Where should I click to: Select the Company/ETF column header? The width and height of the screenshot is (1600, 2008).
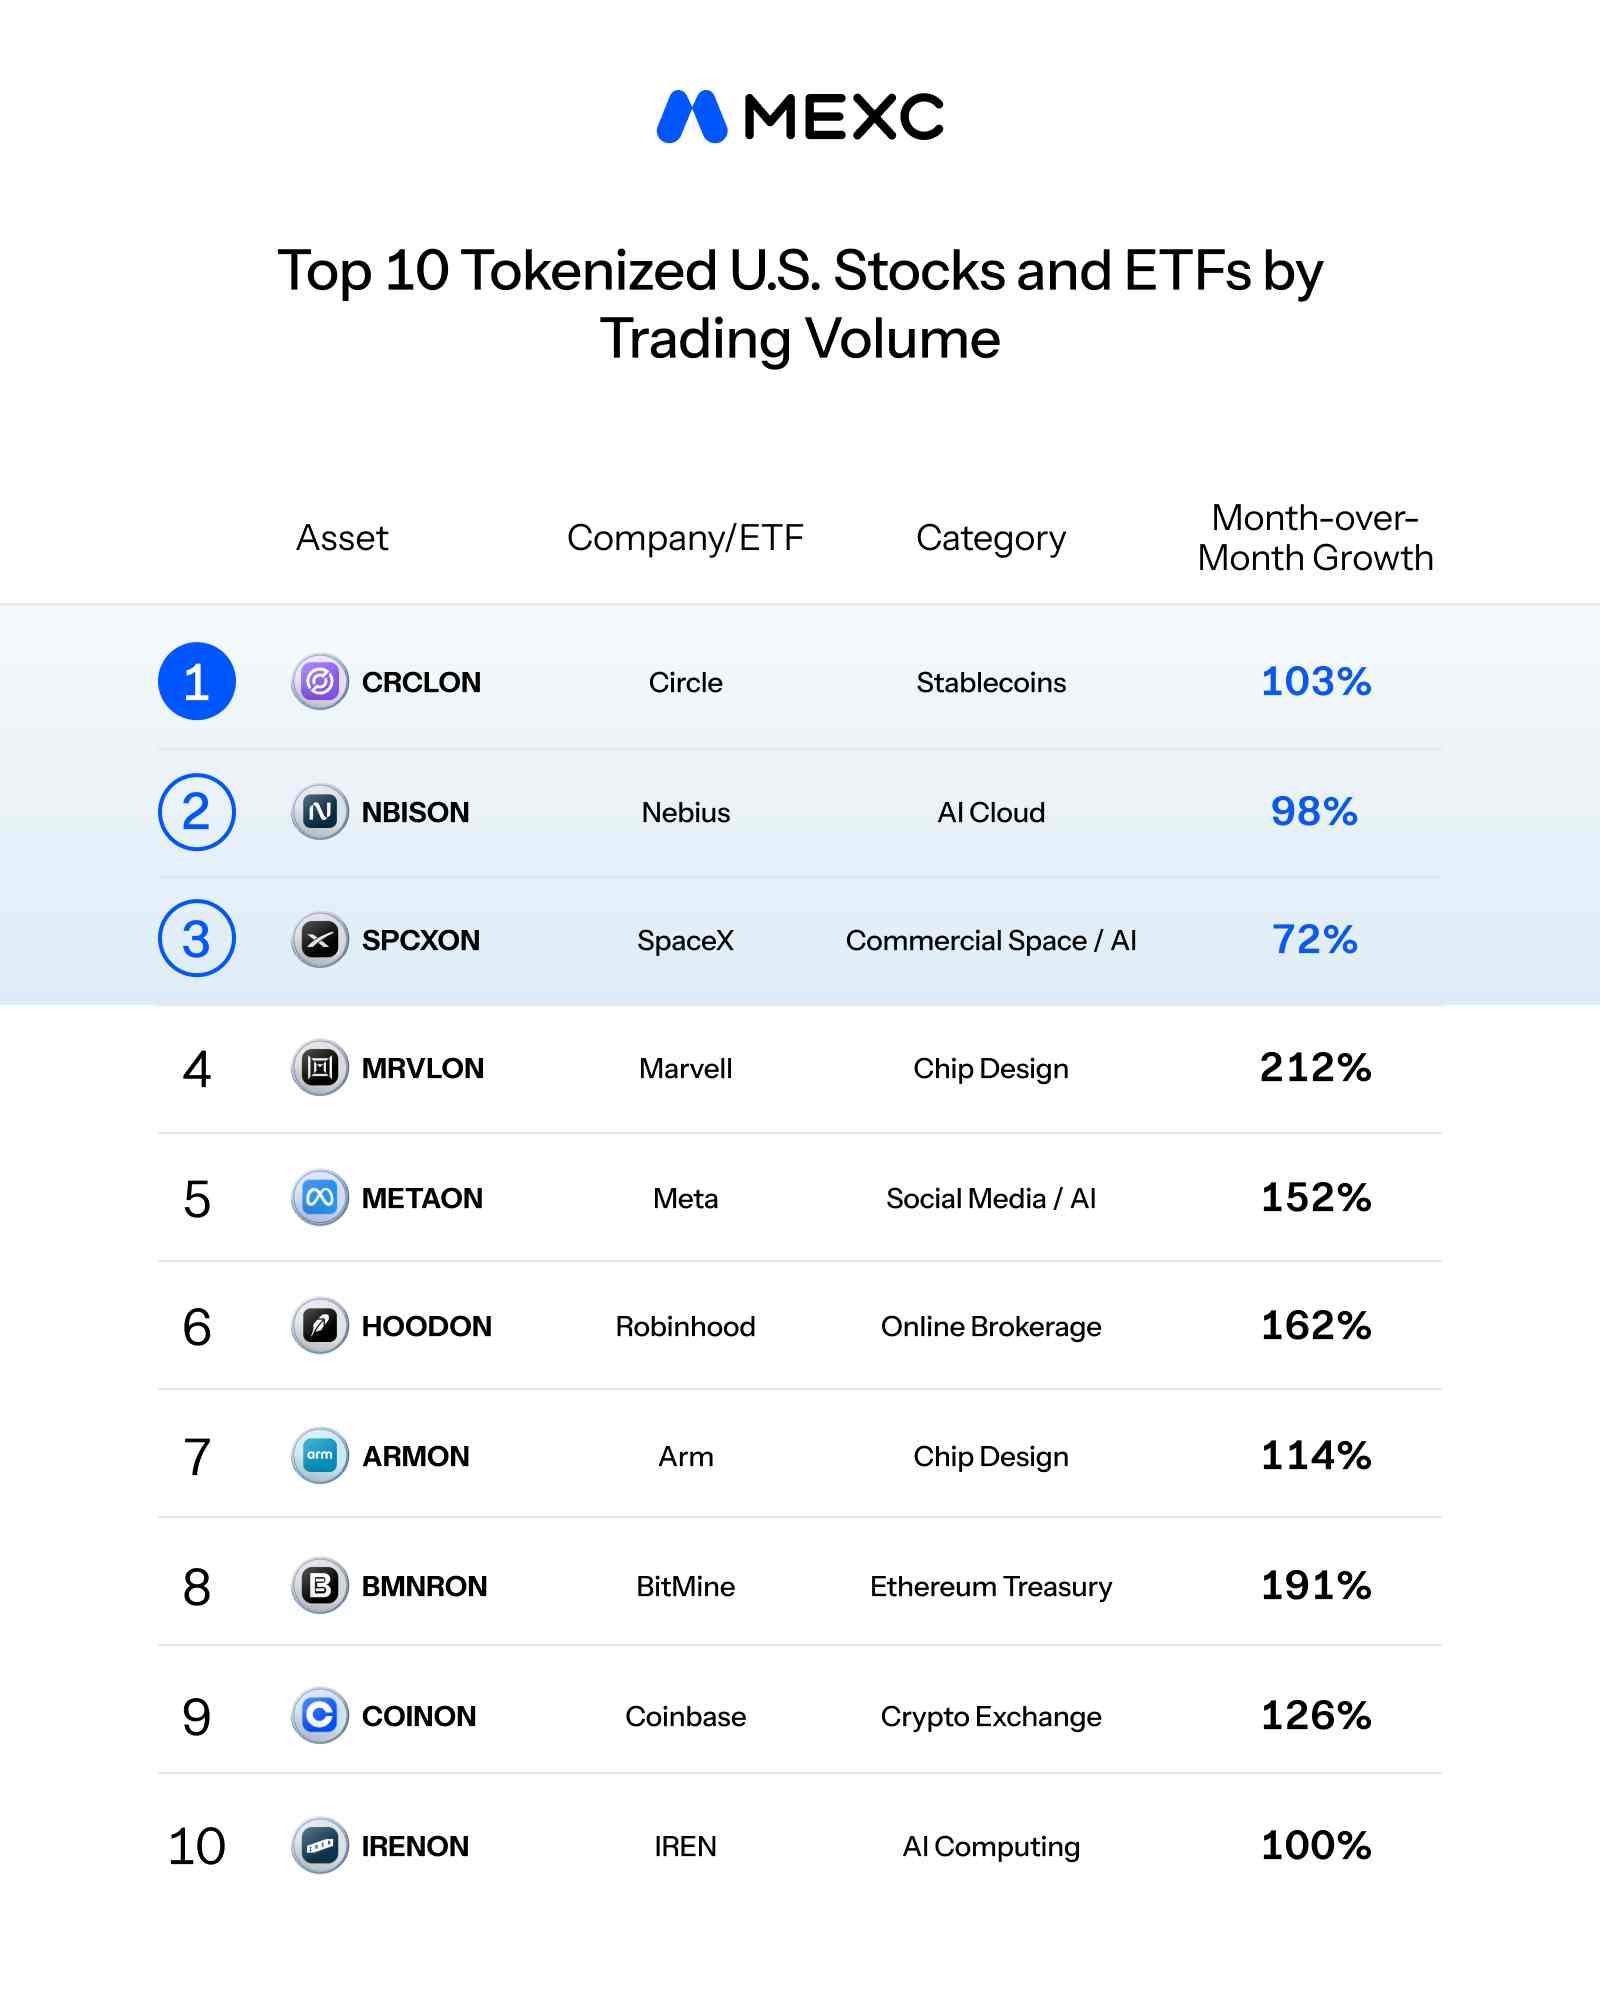[685, 539]
